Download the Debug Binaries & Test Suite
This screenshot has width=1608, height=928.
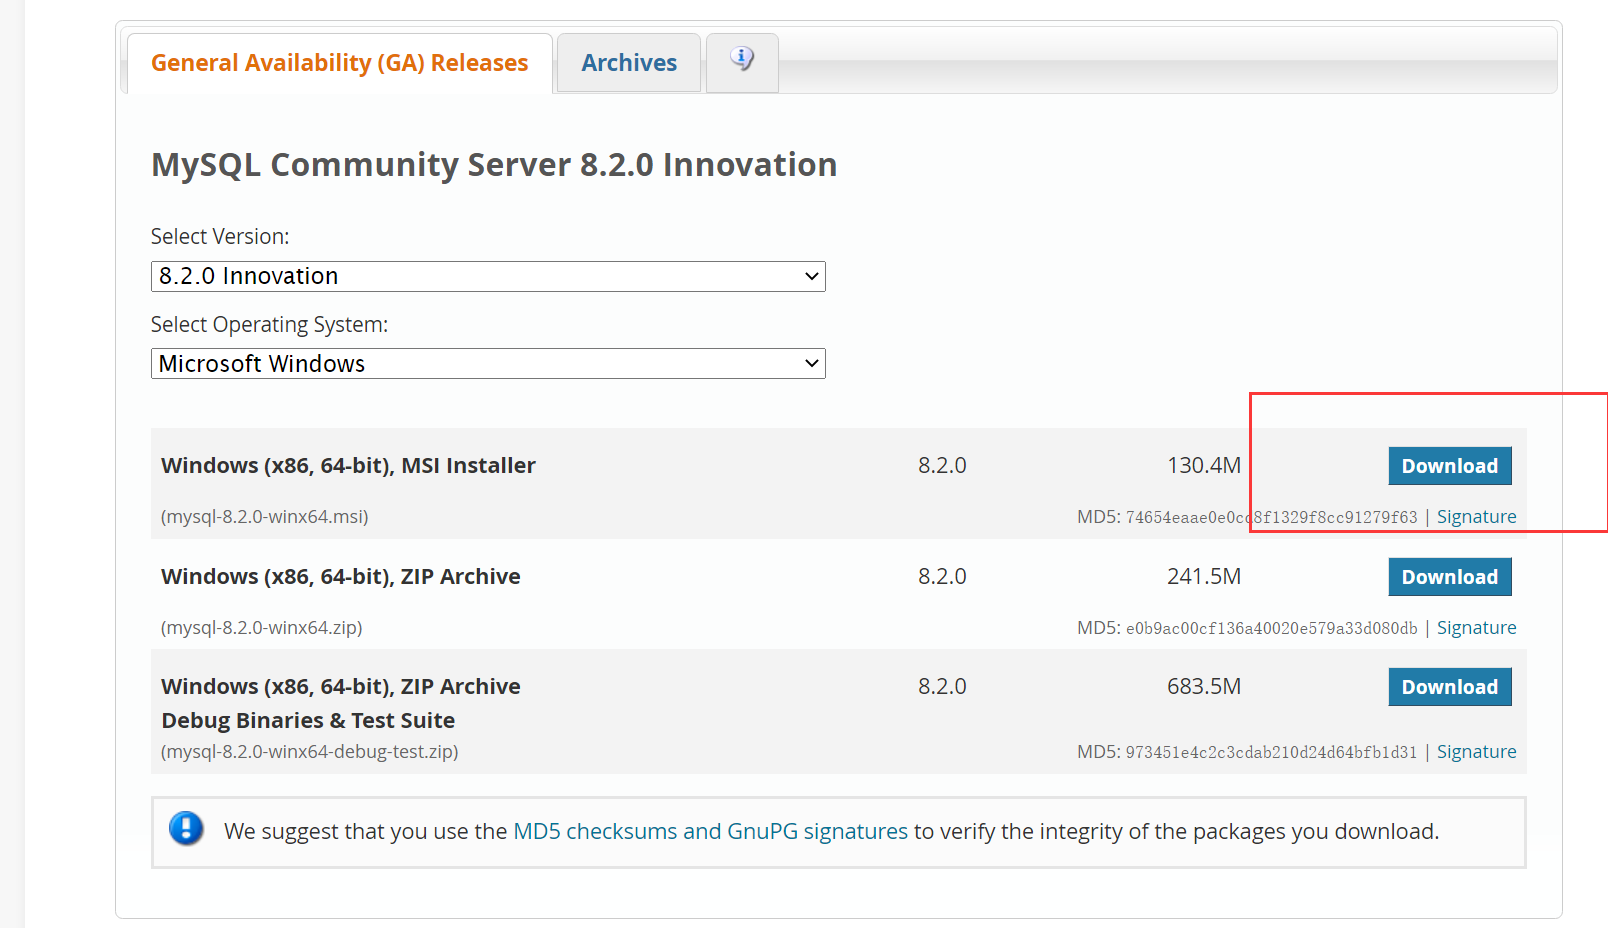click(1450, 687)
